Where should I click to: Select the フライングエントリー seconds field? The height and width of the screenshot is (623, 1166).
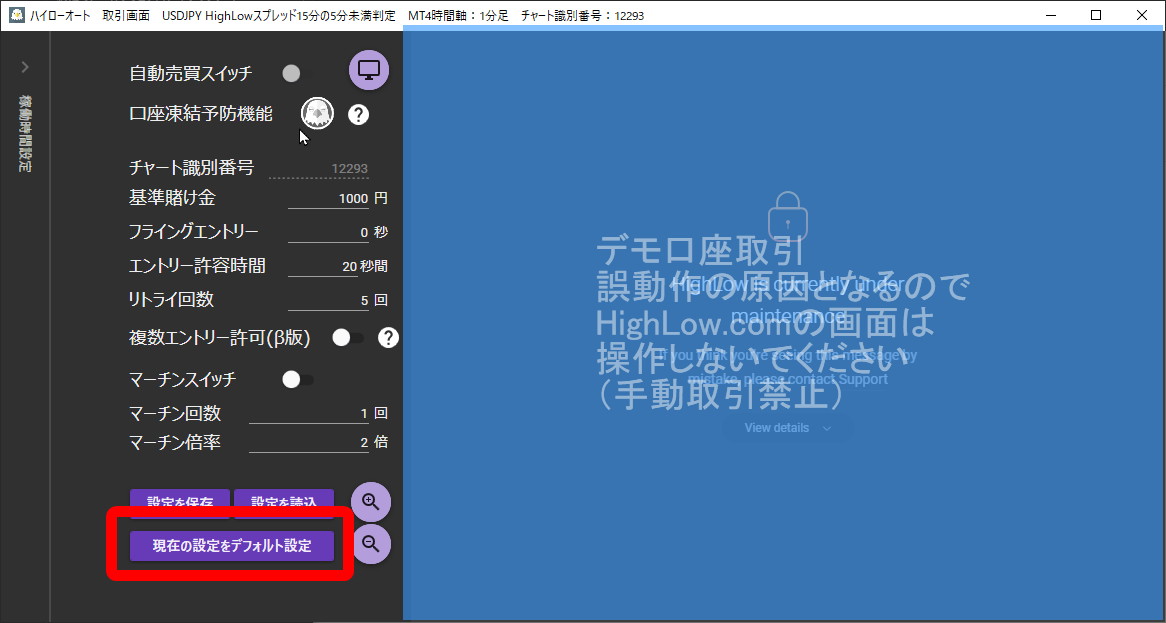(x=328, y=233)
